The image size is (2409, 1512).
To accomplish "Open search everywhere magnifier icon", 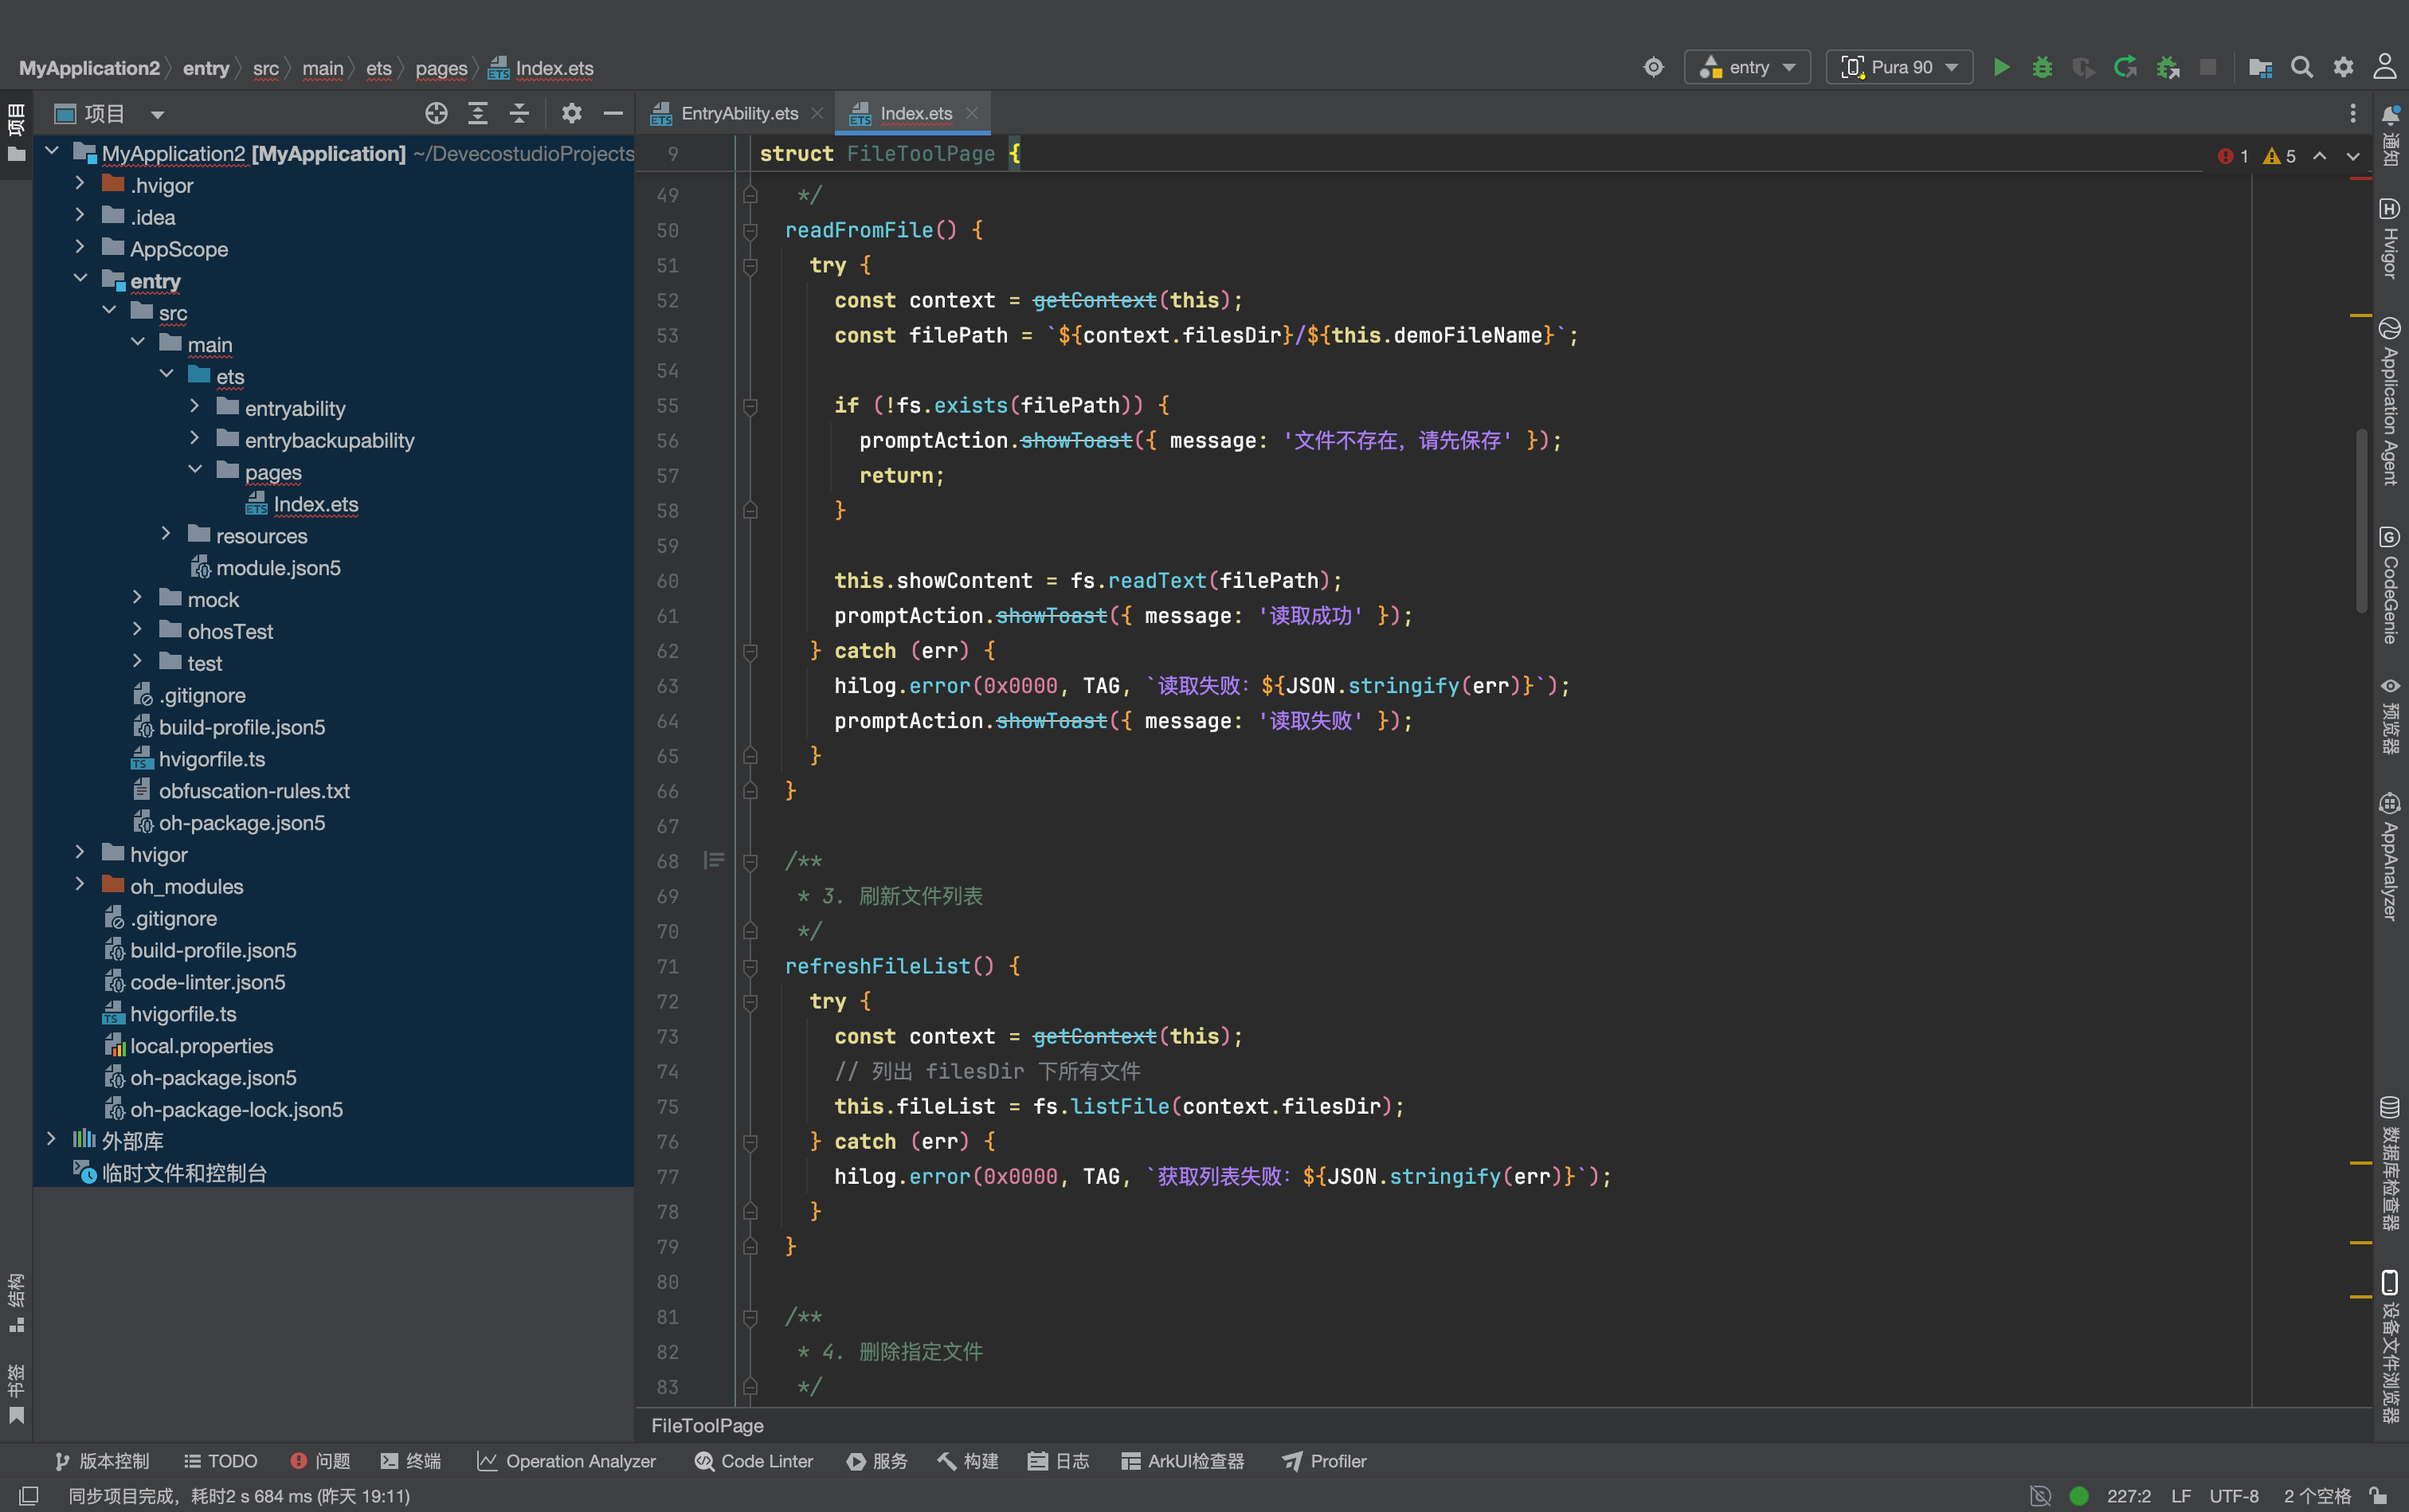I will click(2302, 67).
